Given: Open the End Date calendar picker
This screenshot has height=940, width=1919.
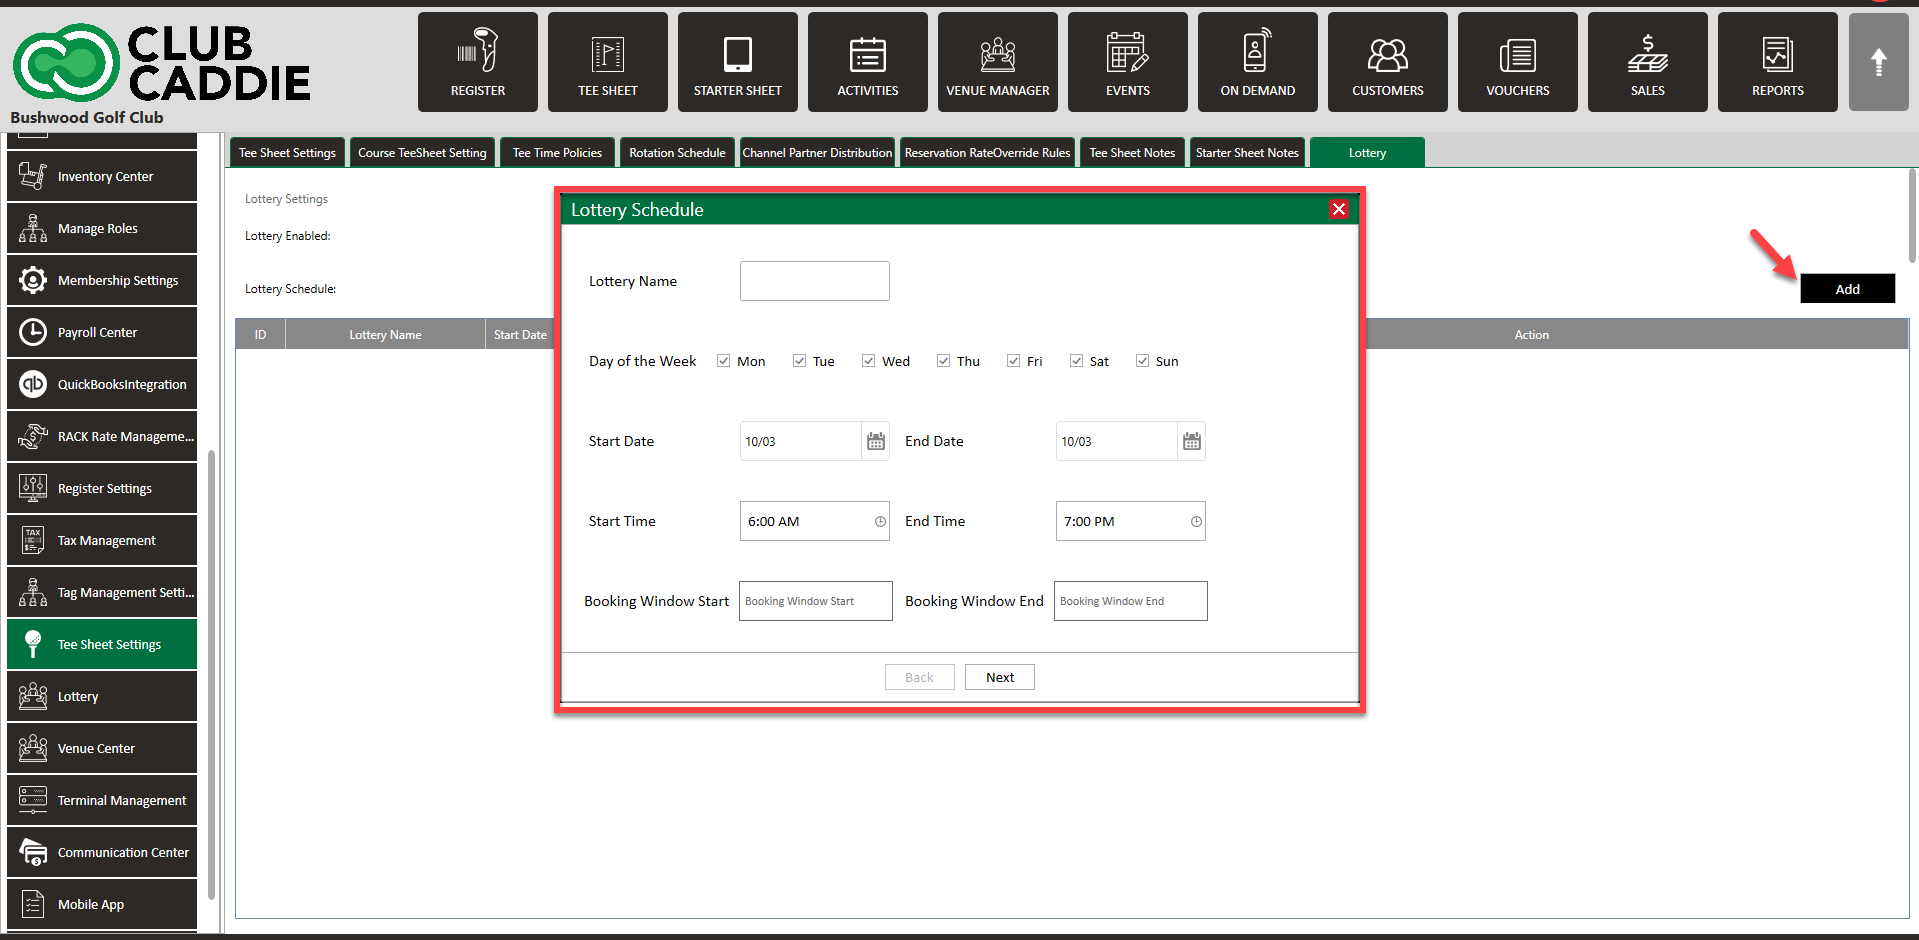Looking at the screenshot, I should click(x=1192, y=441).
